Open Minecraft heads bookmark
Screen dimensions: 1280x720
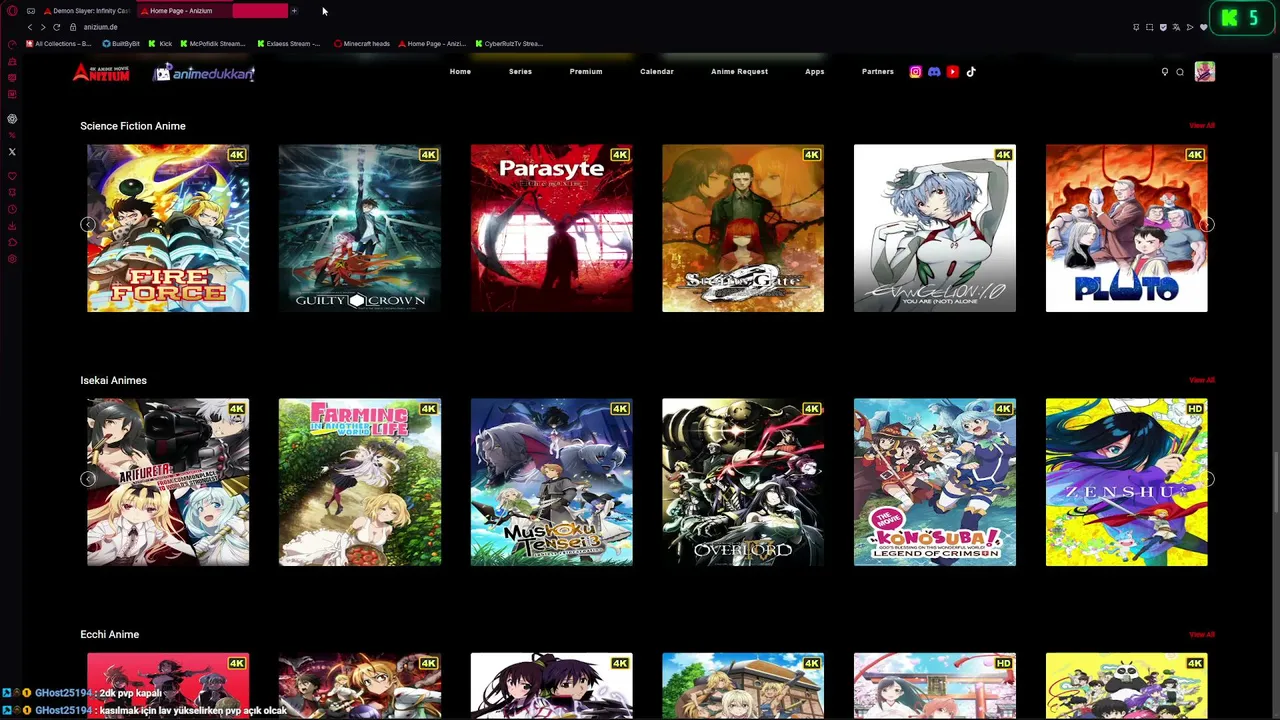click(362, 44)
